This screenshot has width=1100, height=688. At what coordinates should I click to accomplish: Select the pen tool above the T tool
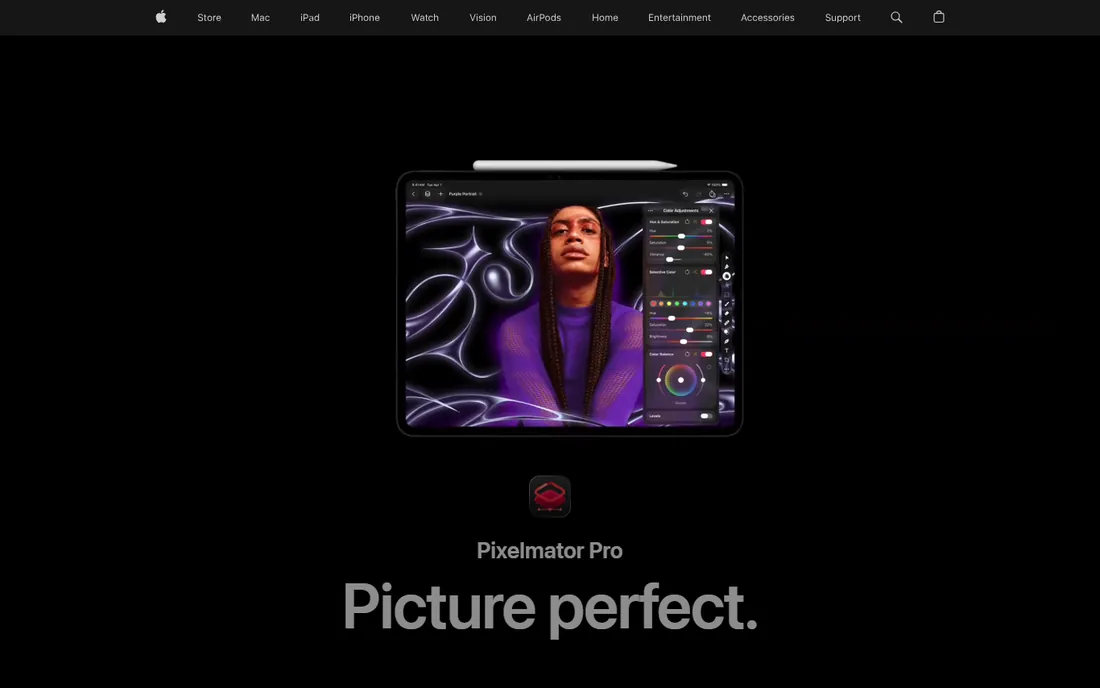[x=727, y=341]
